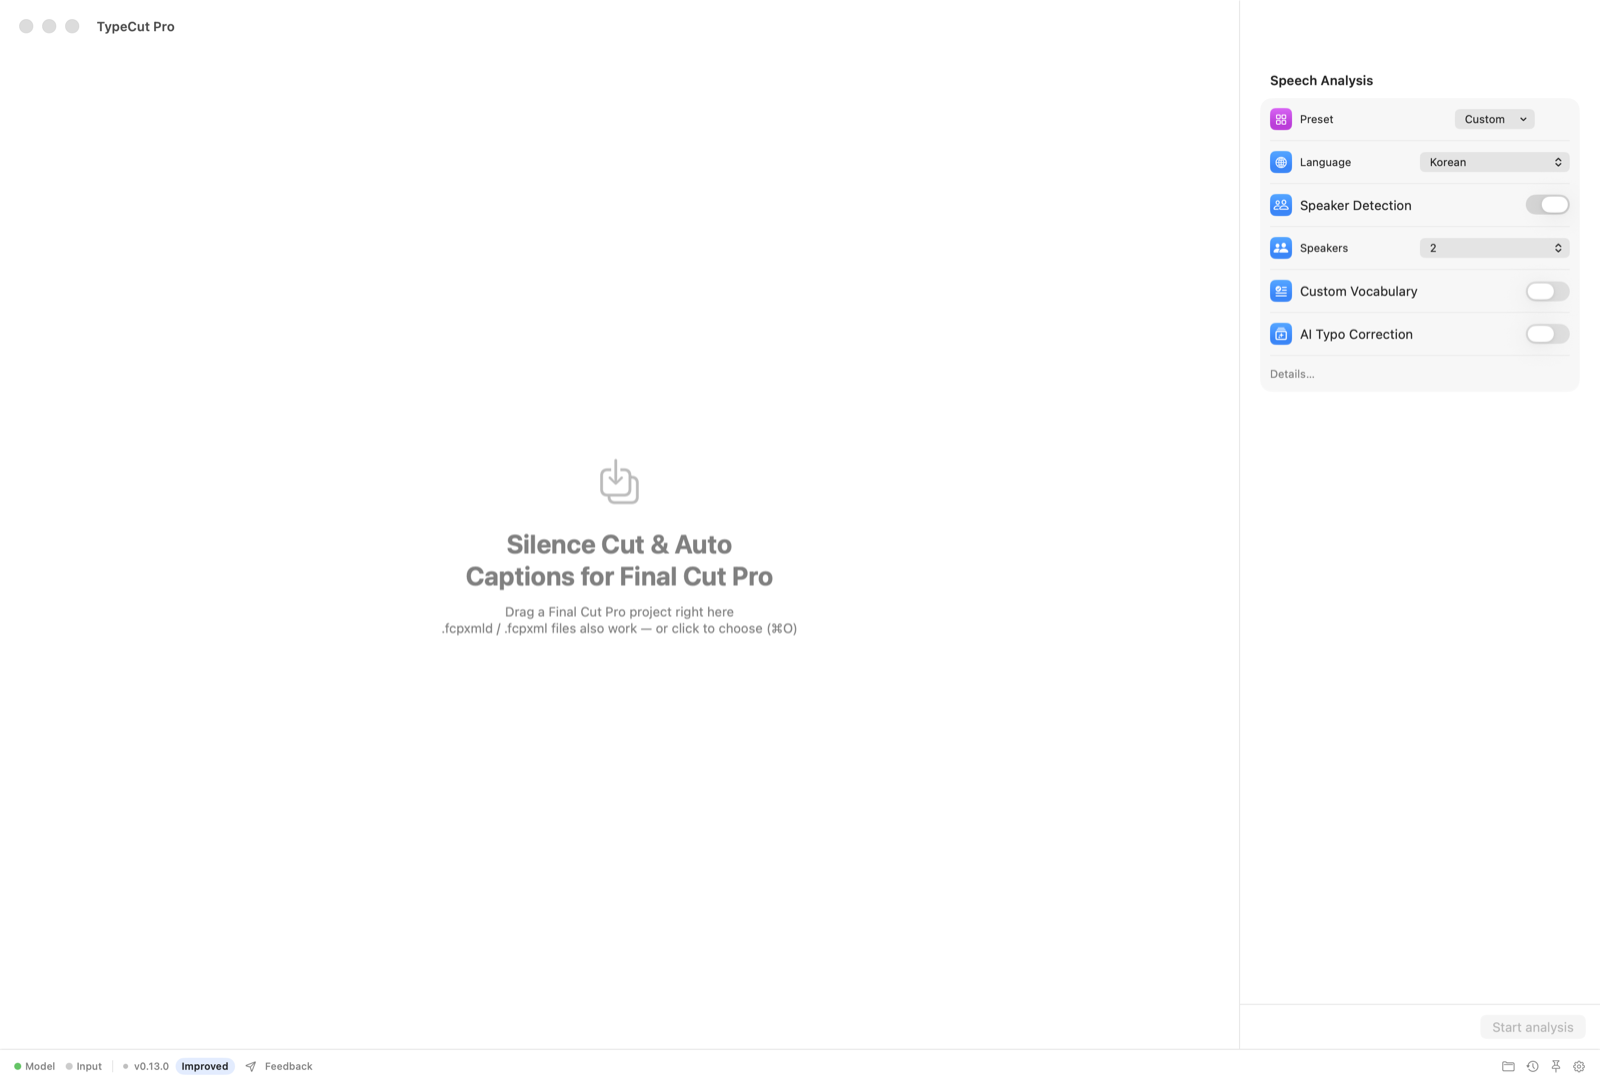This screenshot has width=1600, height=1083.
Task: Click the v0.13.0 version label
Action: (x=151, y=1066)
